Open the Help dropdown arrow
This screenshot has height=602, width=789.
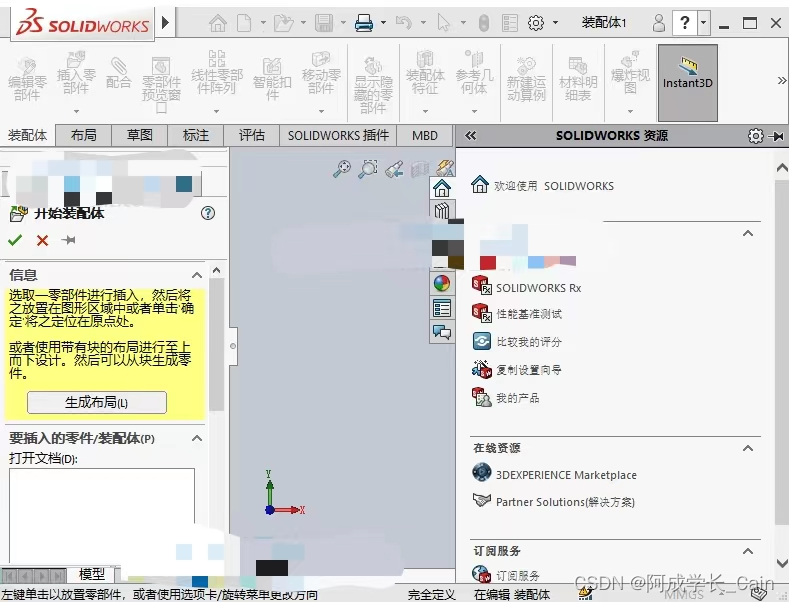pyautogui.click(x=703, y=23)
